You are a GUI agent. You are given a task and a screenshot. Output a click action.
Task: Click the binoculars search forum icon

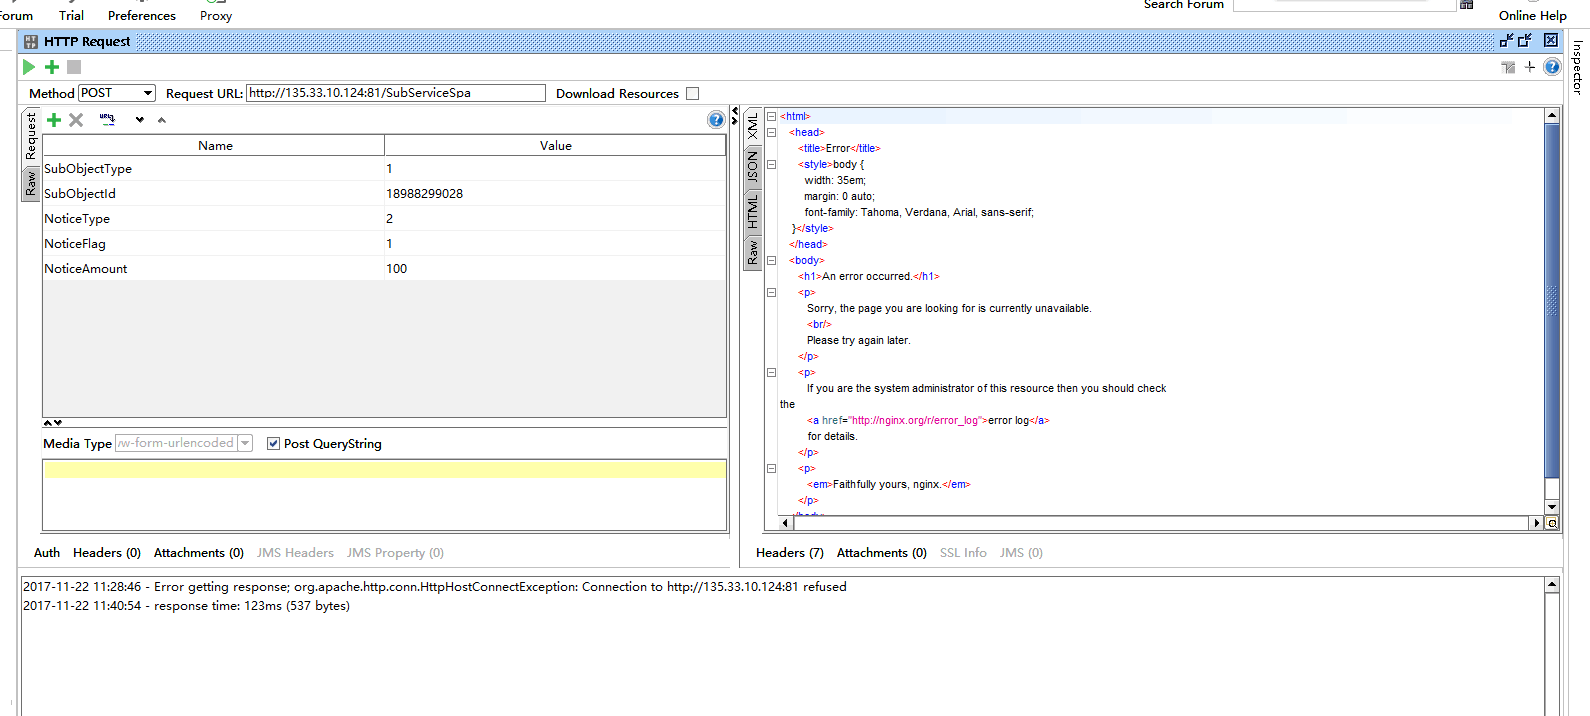1467,5
